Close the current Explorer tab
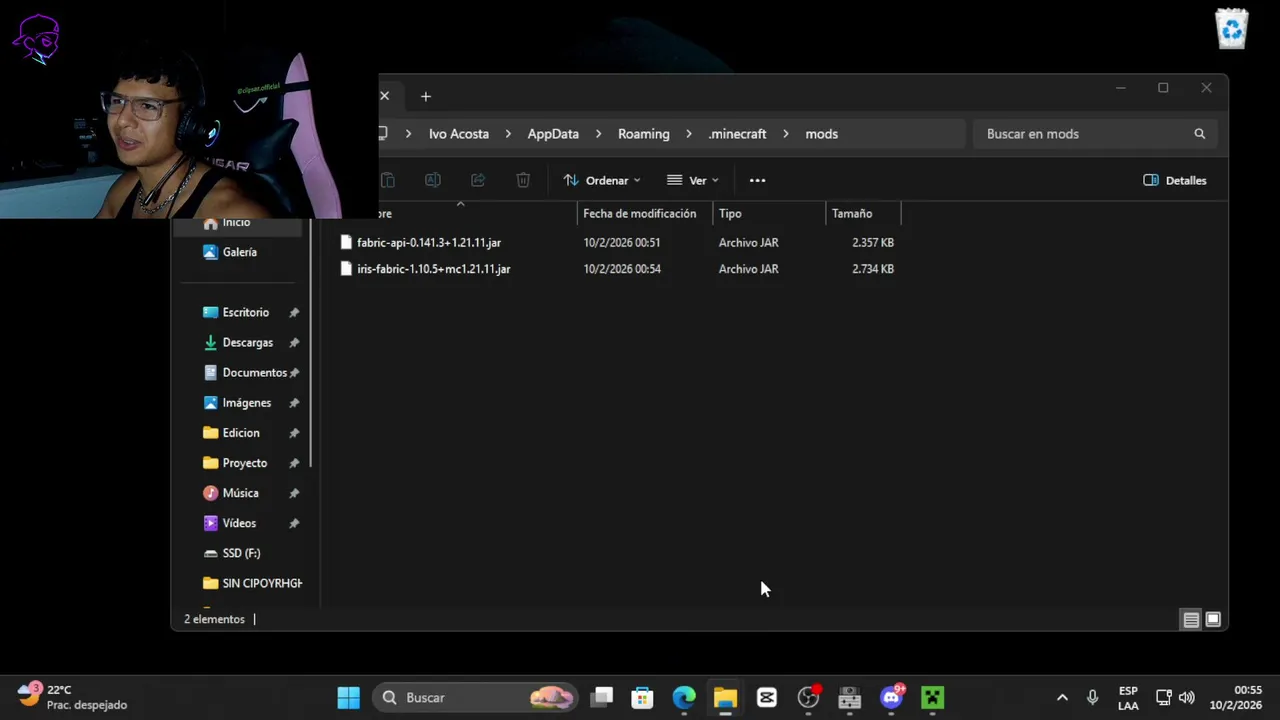Screen dimensions: 1280x720 (384, 96)
